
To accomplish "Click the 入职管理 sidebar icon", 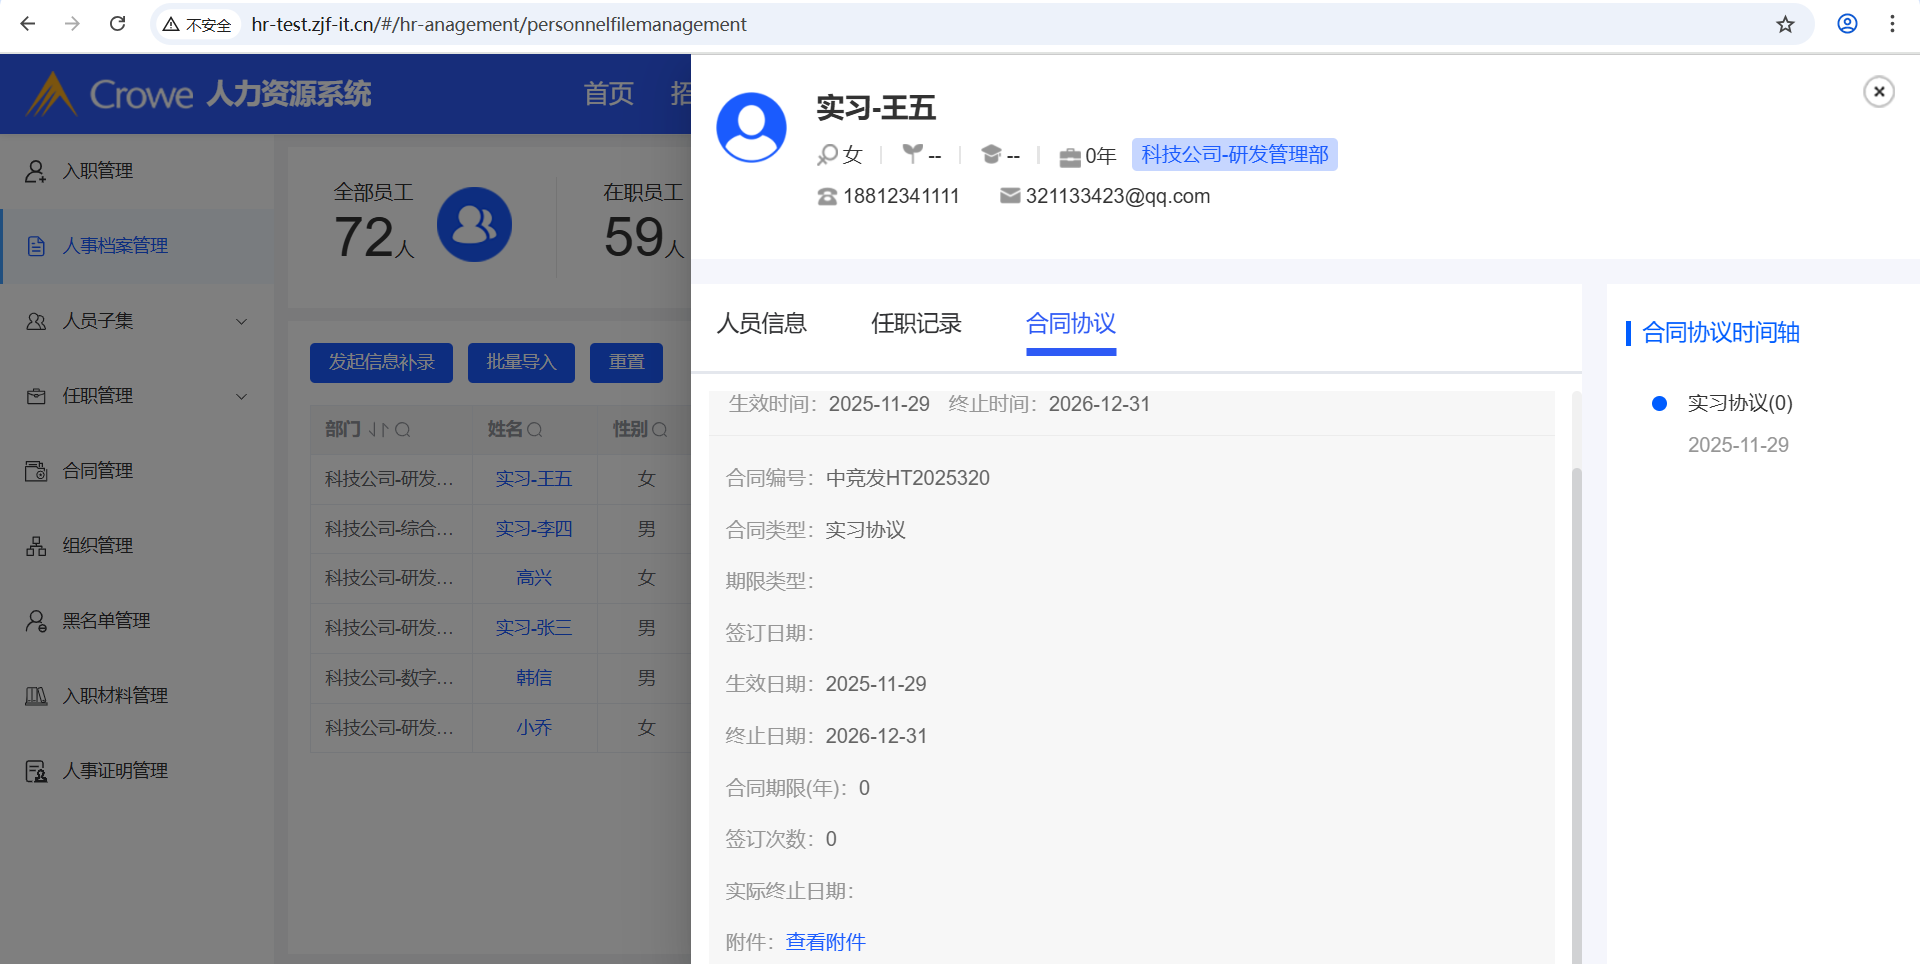I will [x=36, y=171].
